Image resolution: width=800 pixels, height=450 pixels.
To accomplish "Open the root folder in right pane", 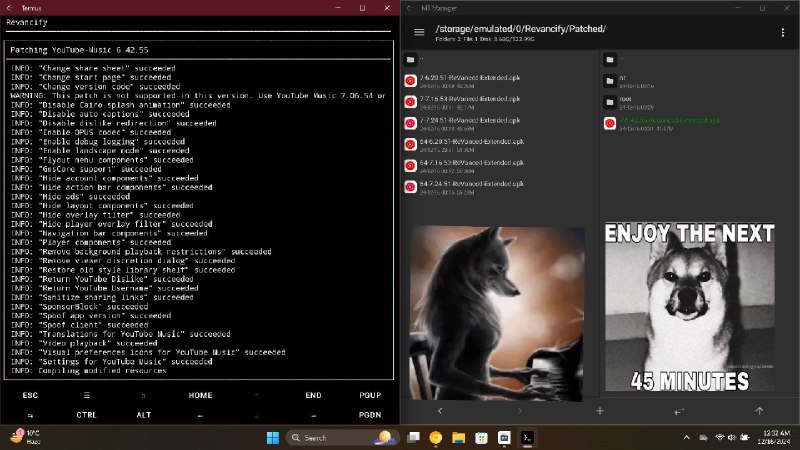I will click(x=699, y=103).
